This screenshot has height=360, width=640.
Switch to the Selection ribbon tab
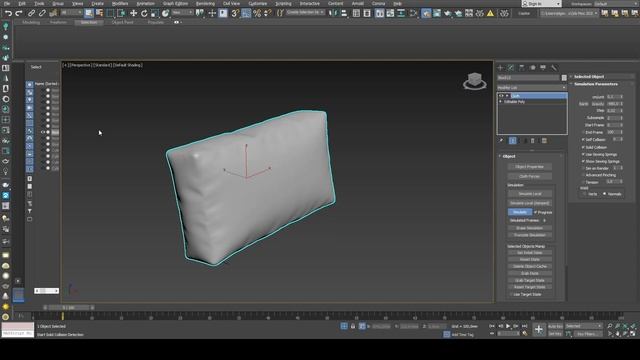click(89, 22)
